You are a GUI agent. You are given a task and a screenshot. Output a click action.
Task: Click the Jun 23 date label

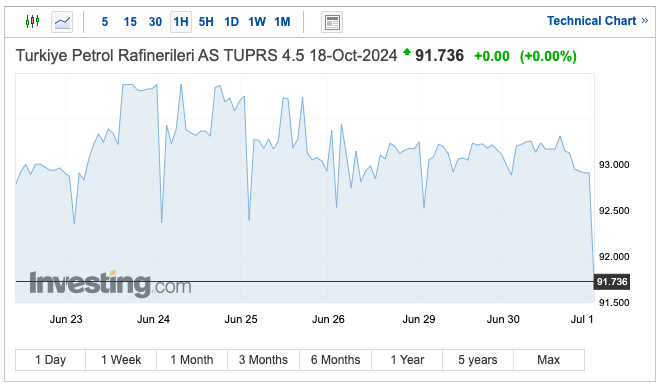(66, 319)
